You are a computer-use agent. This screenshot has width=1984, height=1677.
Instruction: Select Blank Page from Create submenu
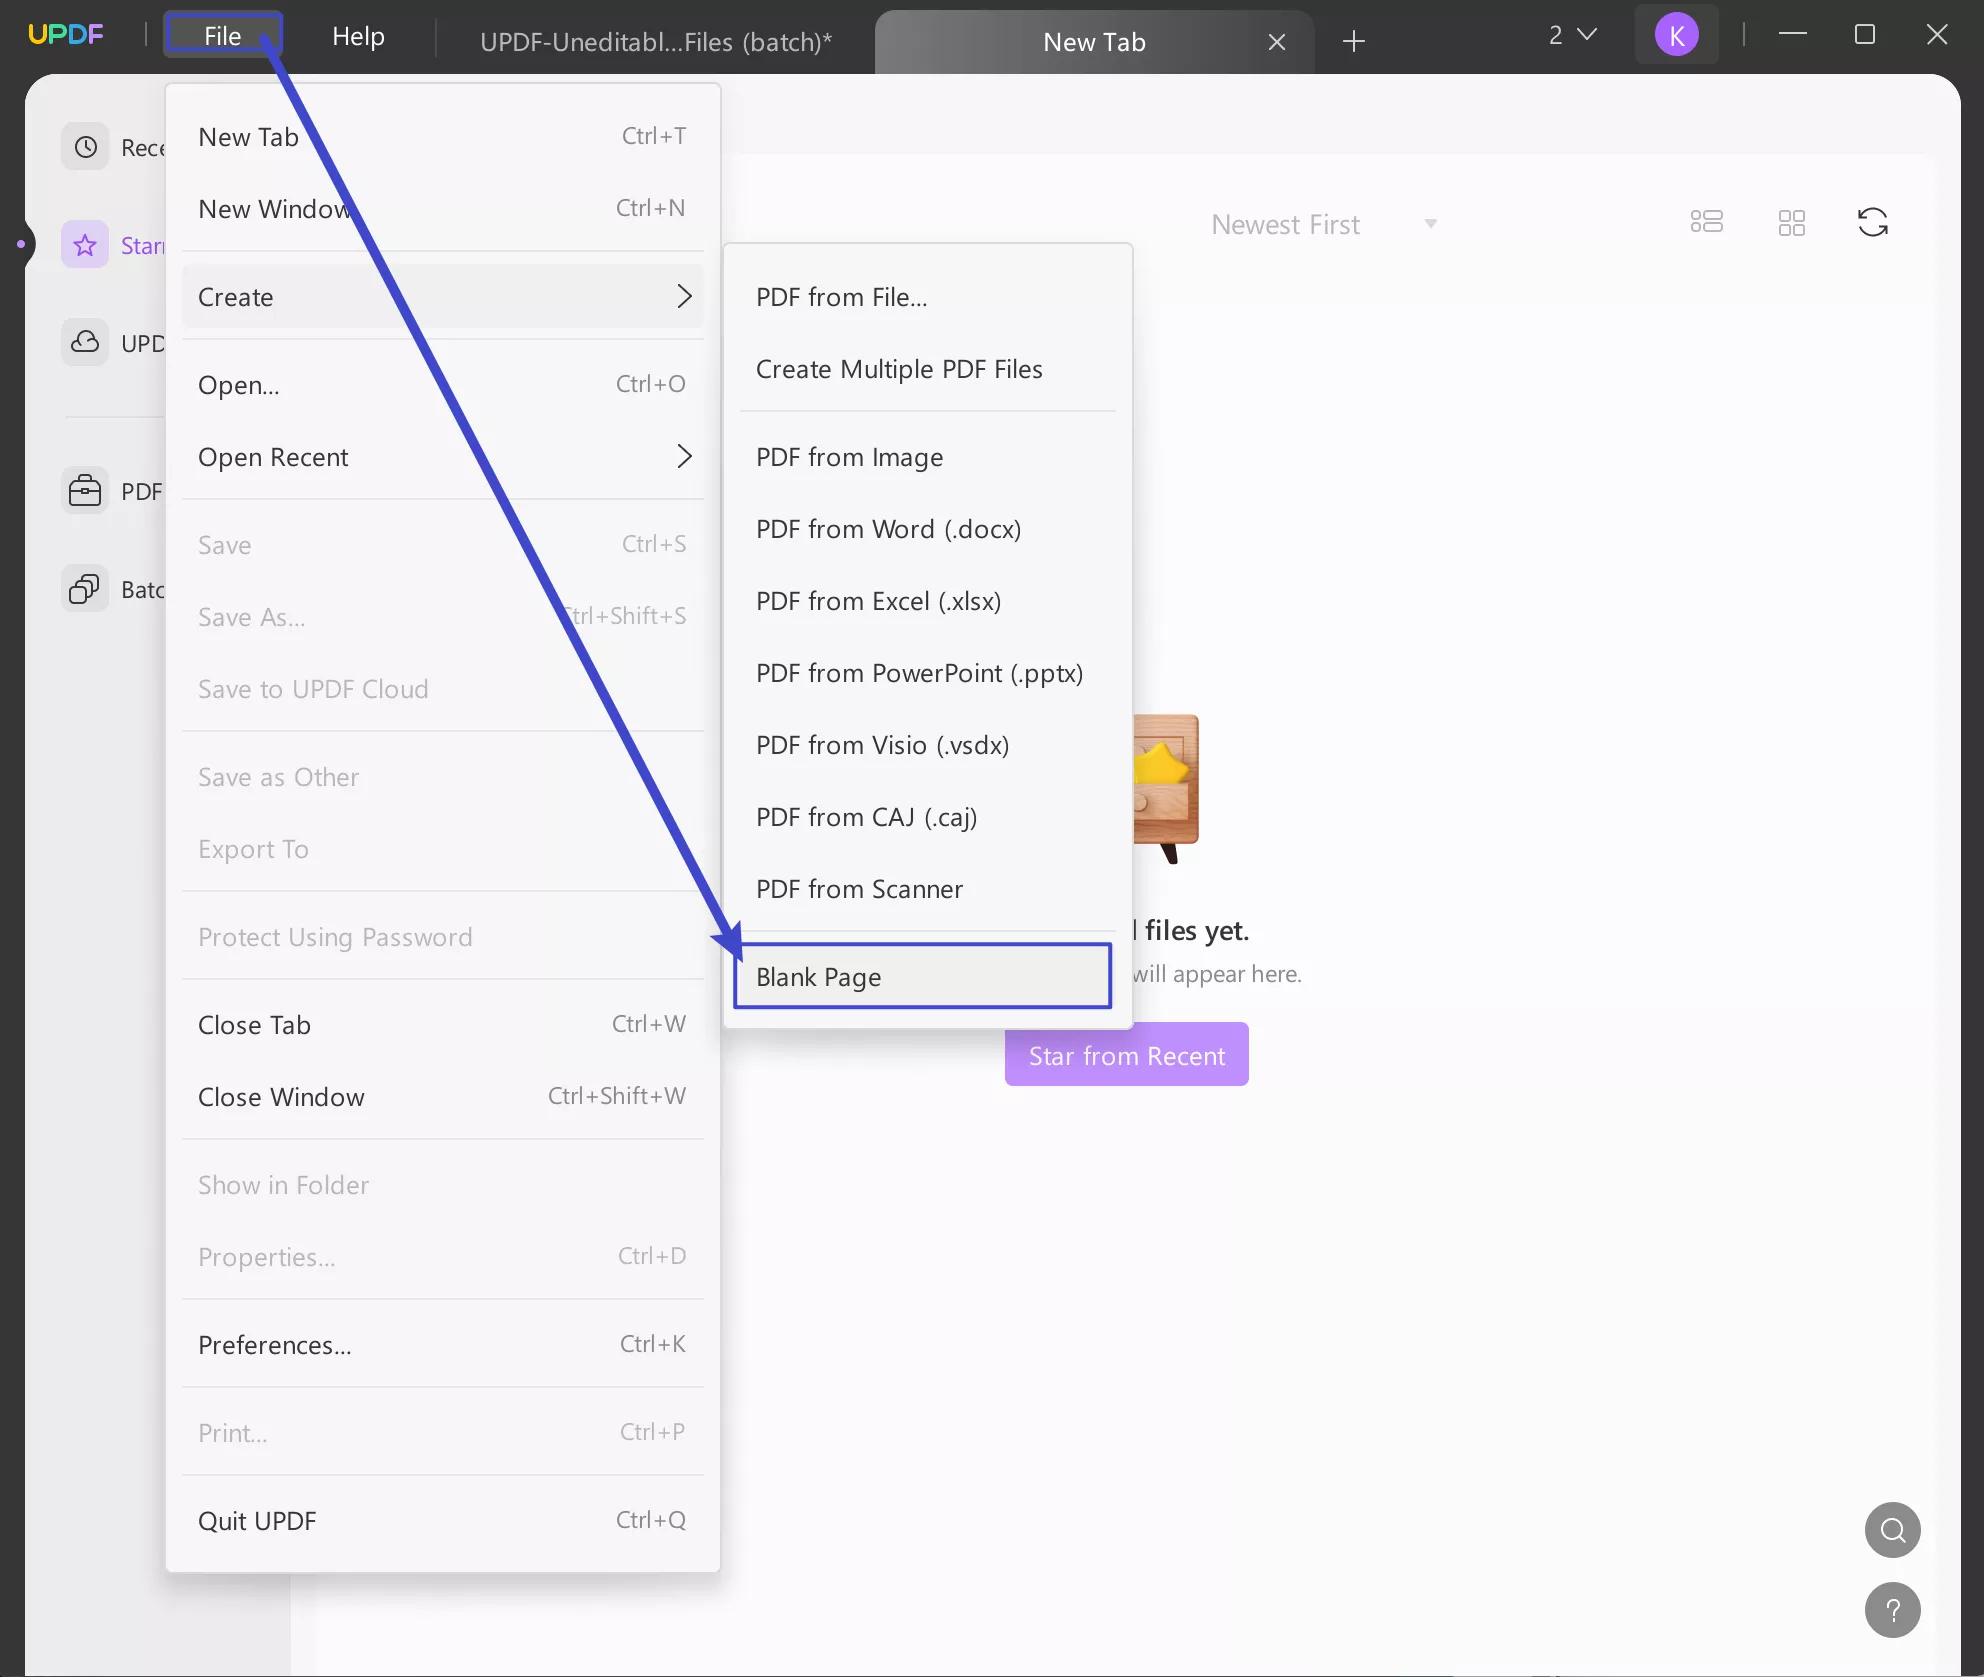921,976
